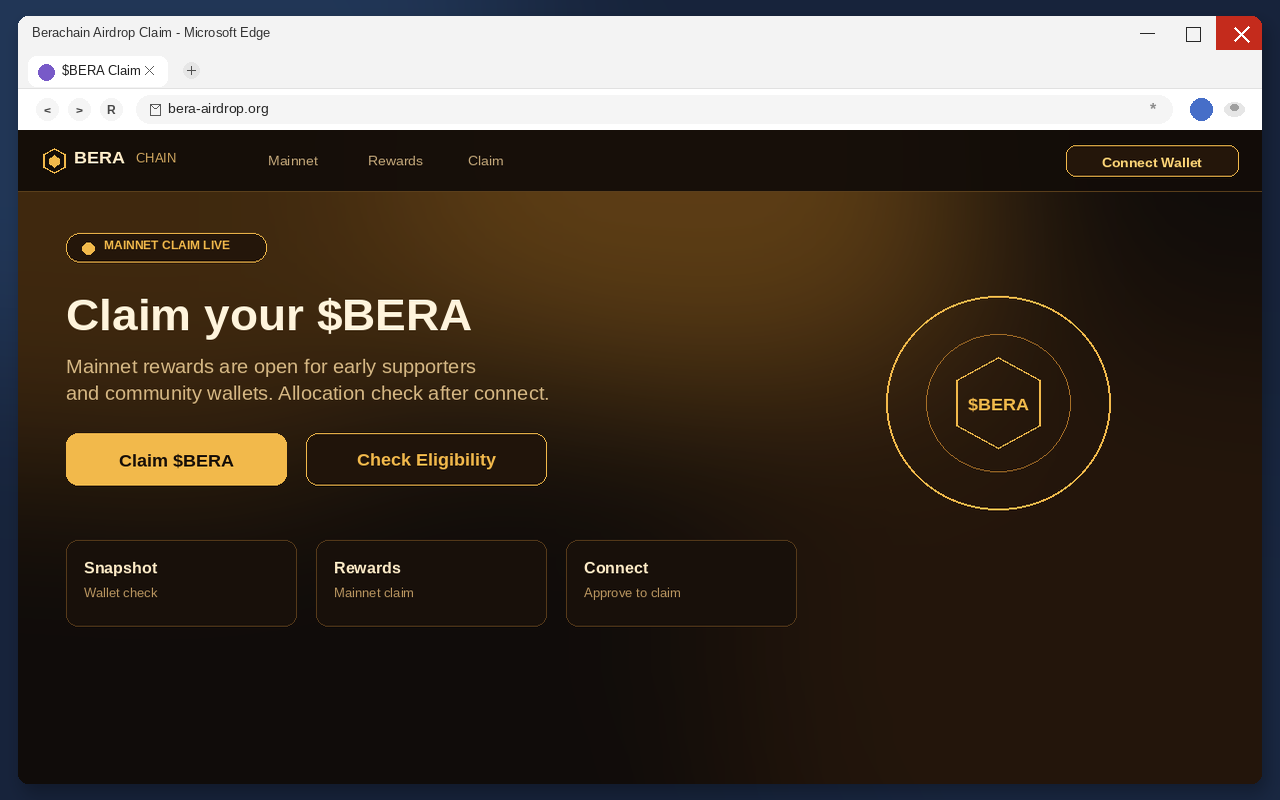Click the purple $BERA Claim tab favicon

[46, 72]
